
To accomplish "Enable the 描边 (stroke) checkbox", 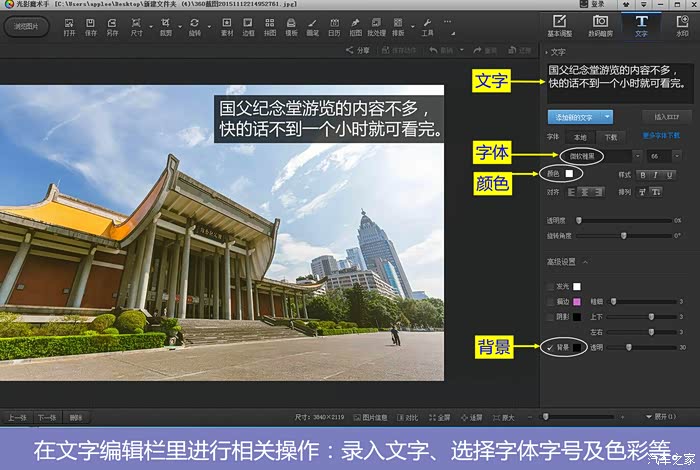I will coord(549,301).
